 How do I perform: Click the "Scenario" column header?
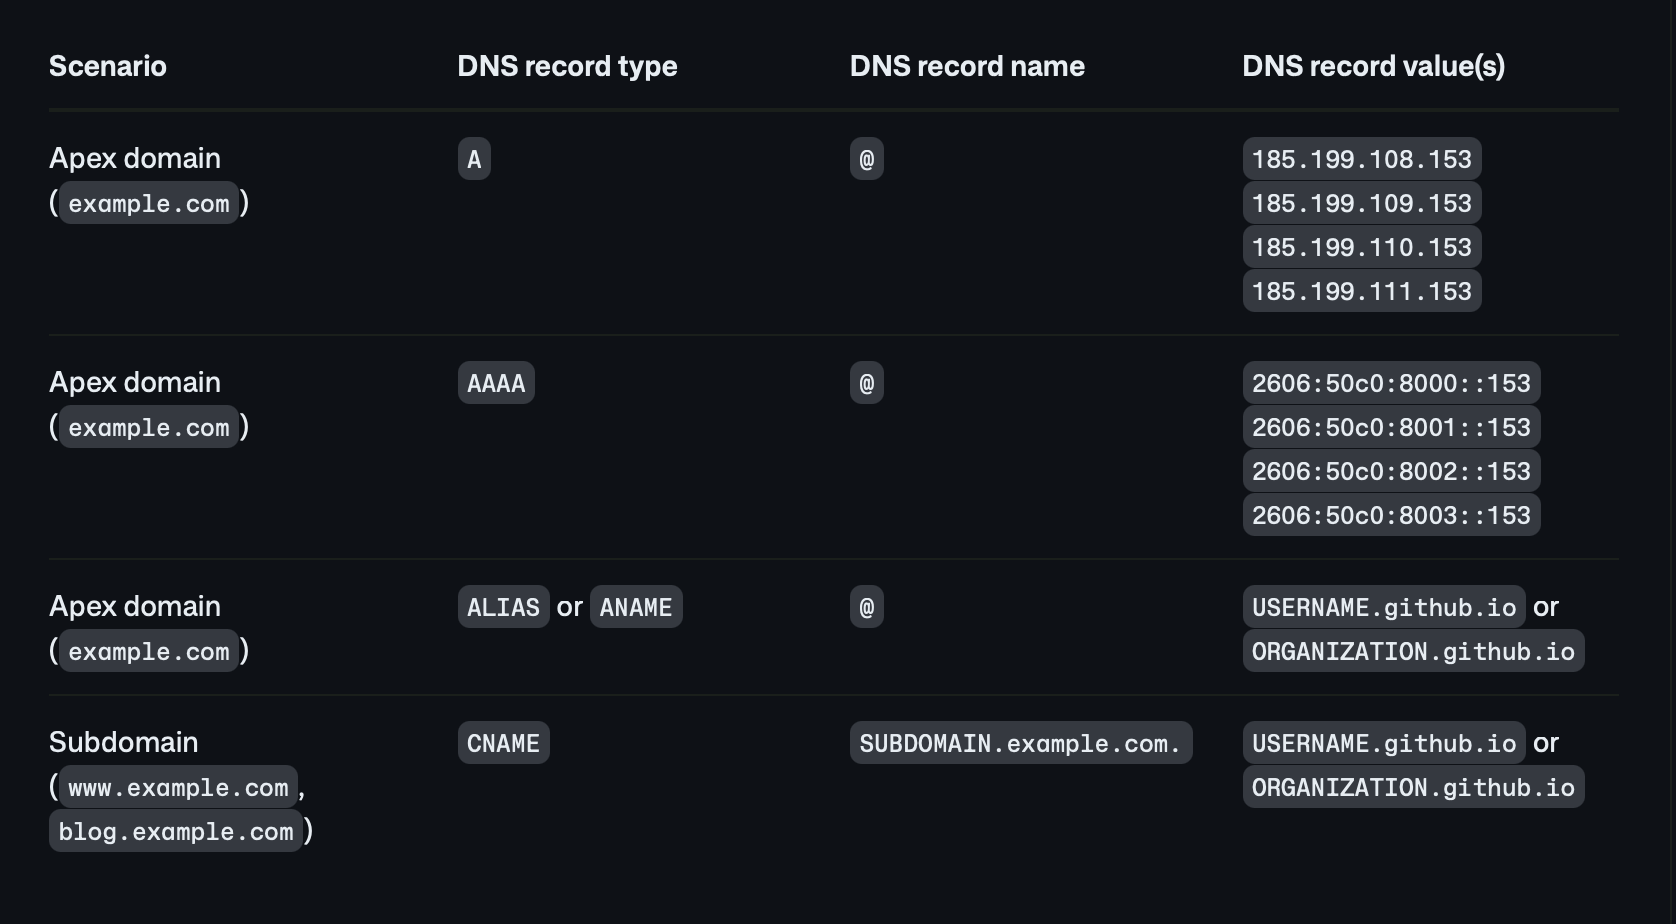pos(108,66)
